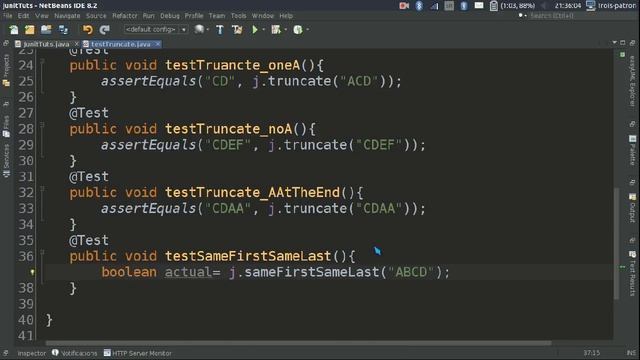Click the Build Project hammer icon

point(220,30)
